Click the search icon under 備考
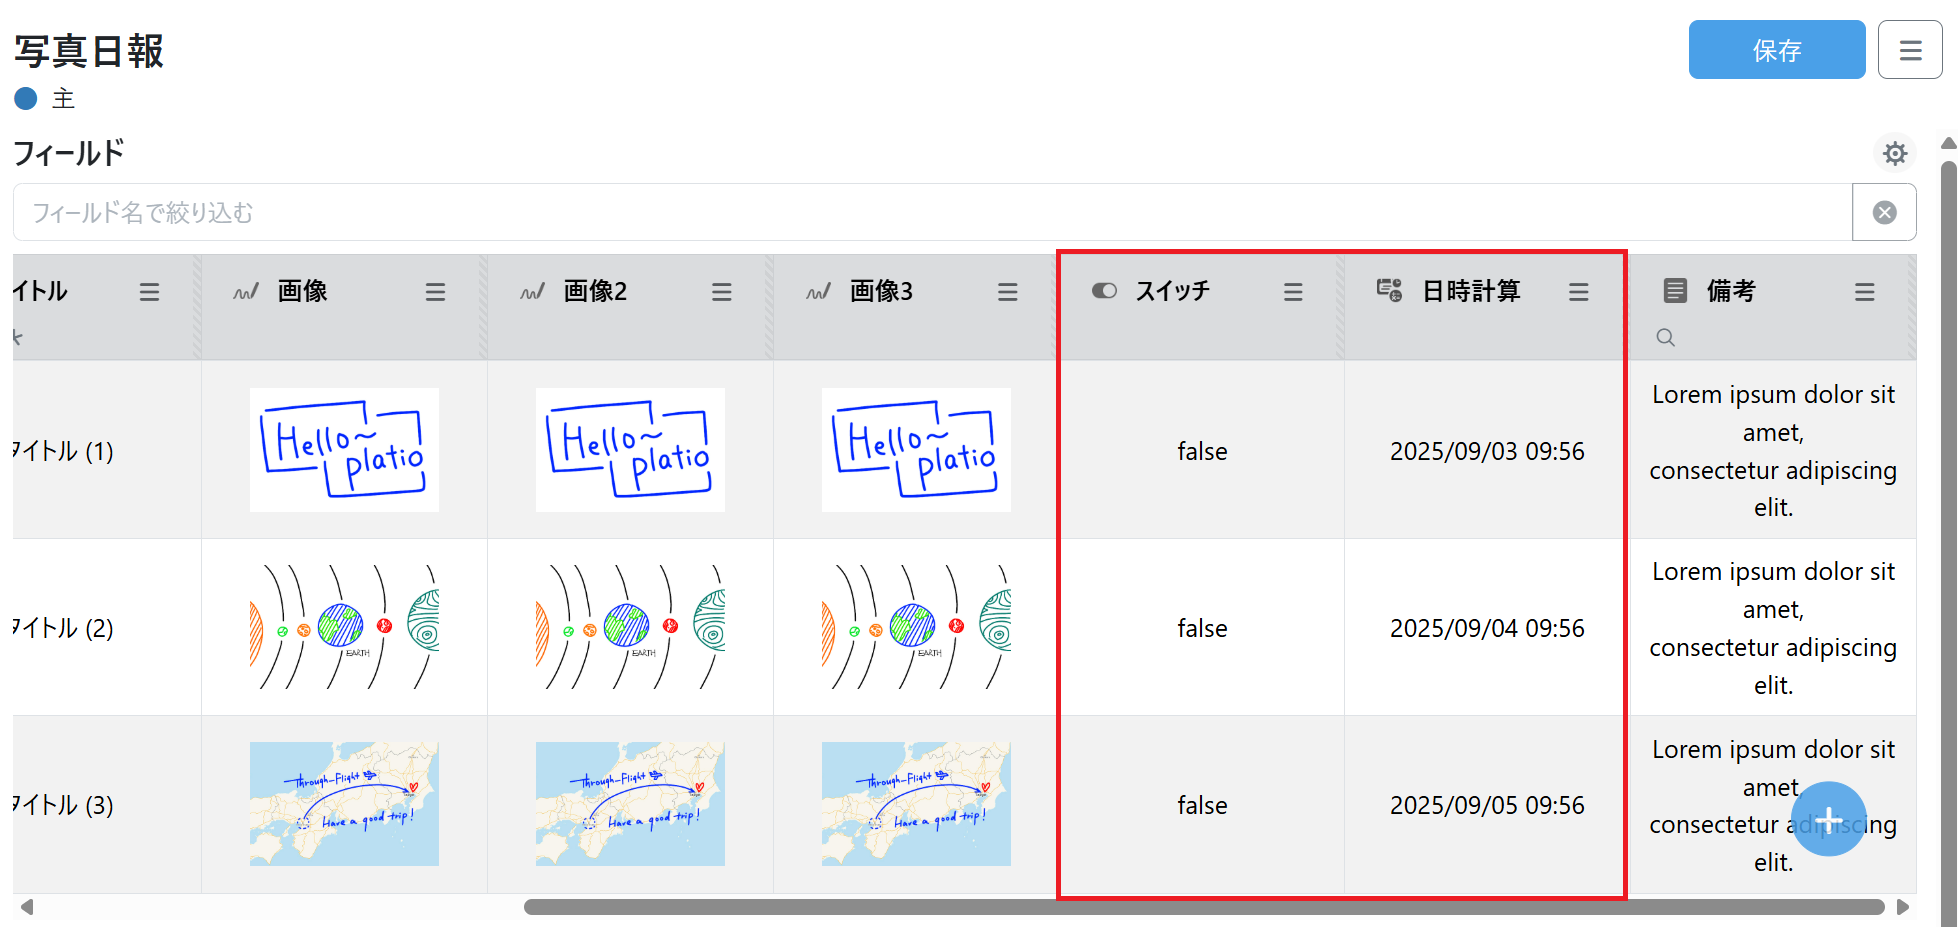 click(1665, 338)
